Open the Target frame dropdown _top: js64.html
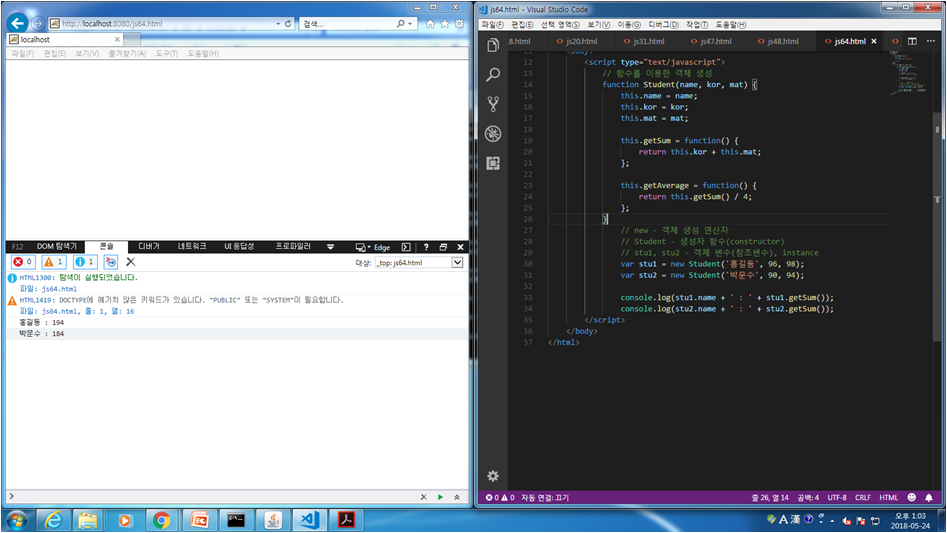Screen dimensions: 947x533 (419, 263)
